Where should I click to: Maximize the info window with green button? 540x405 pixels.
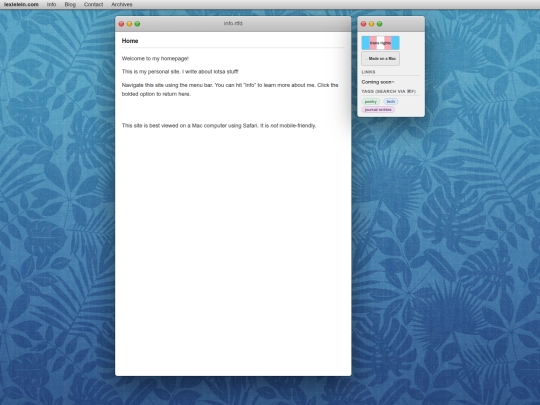pyautogui.click(x=137, y=24)
